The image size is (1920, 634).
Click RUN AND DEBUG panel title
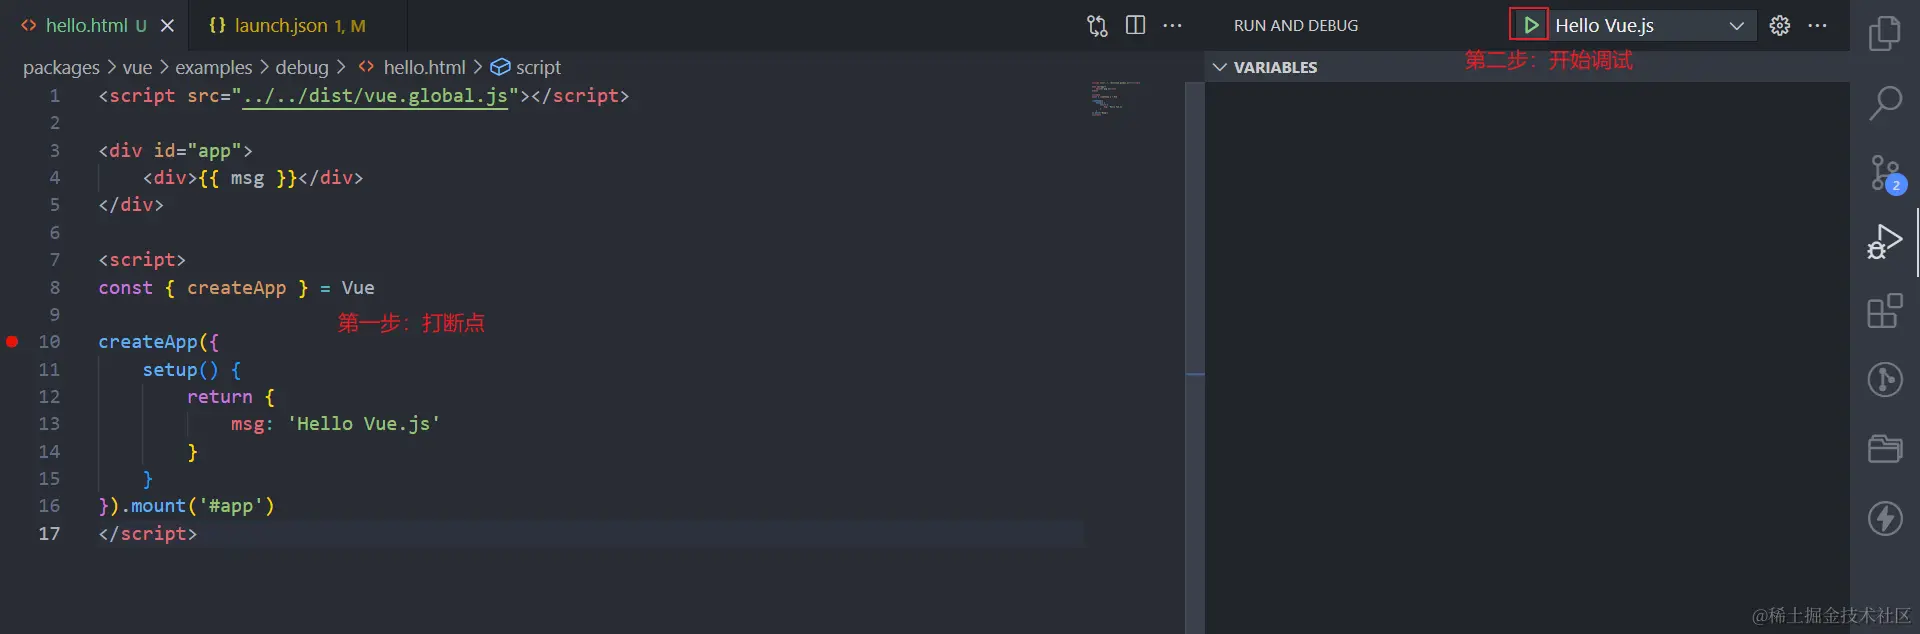click(x=1296, y=25)
